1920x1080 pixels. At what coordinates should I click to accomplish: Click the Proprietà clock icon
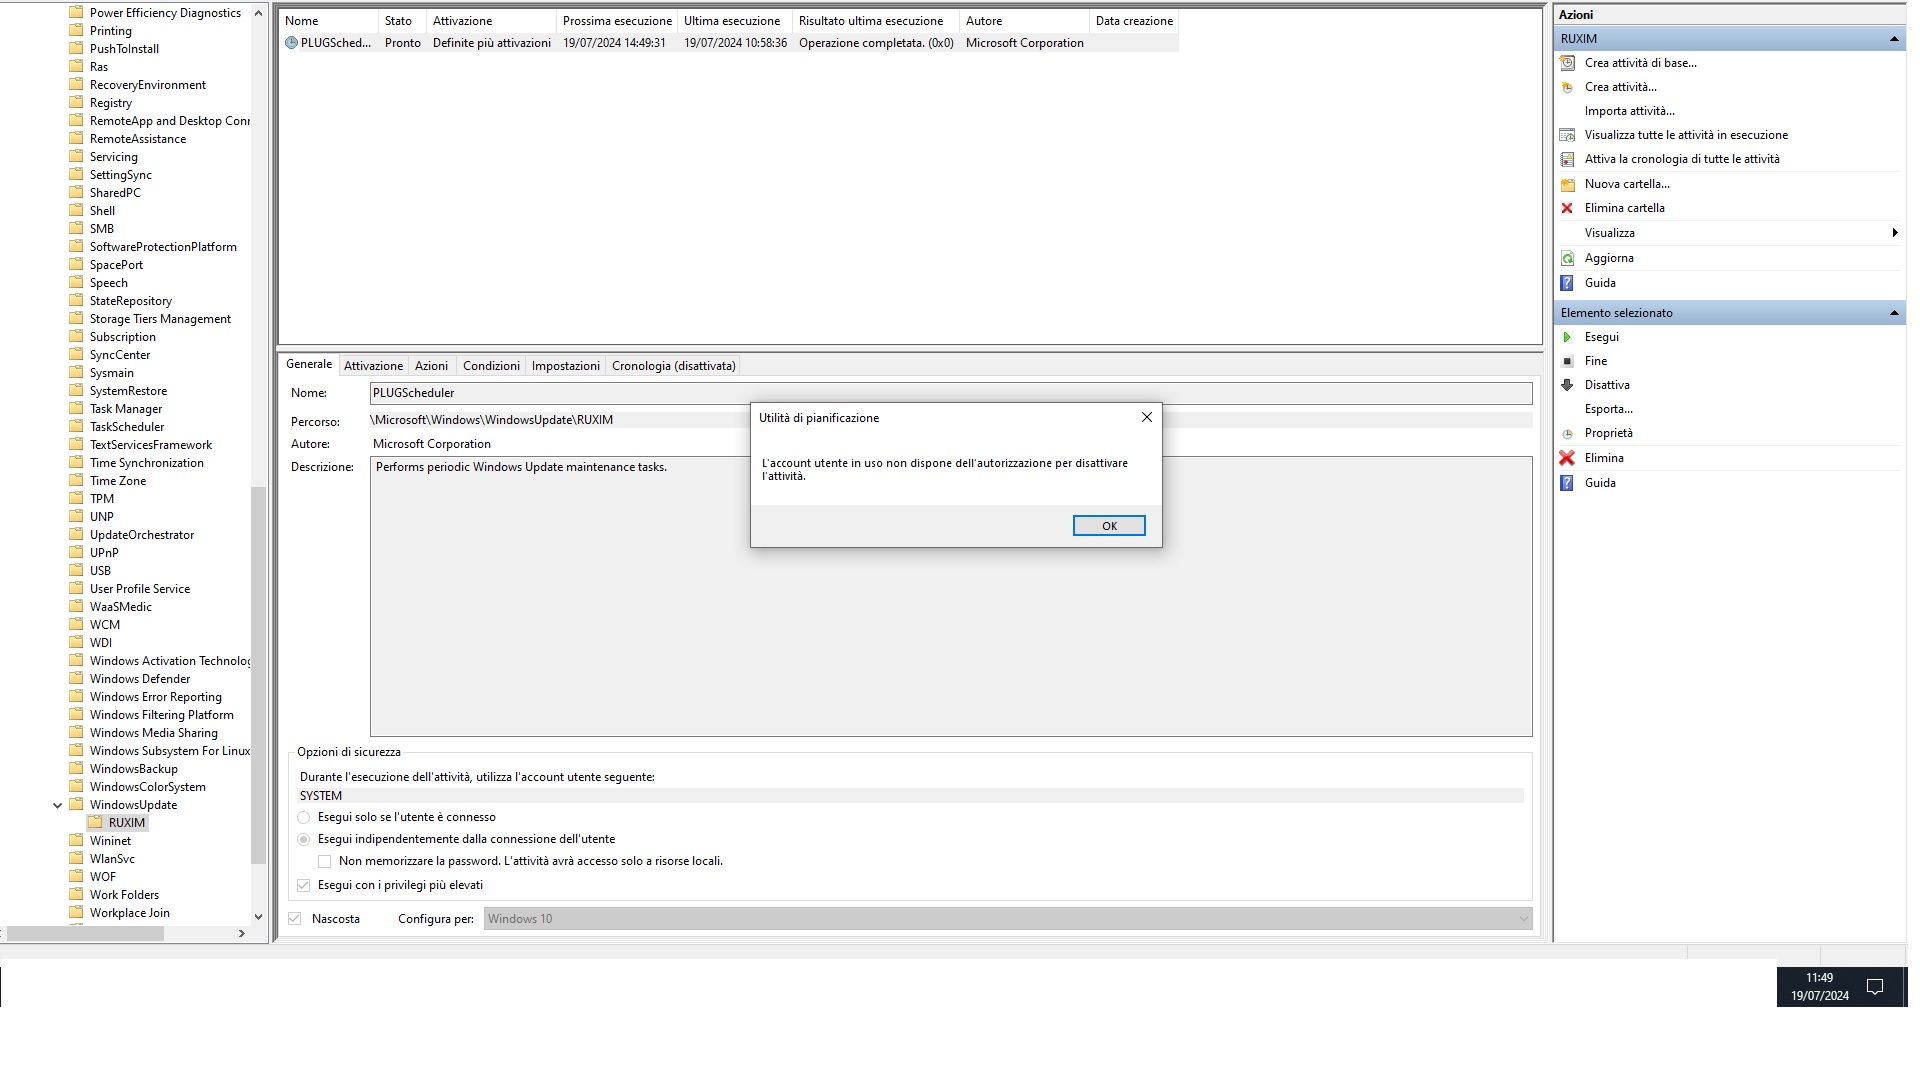pos(1567,434)
